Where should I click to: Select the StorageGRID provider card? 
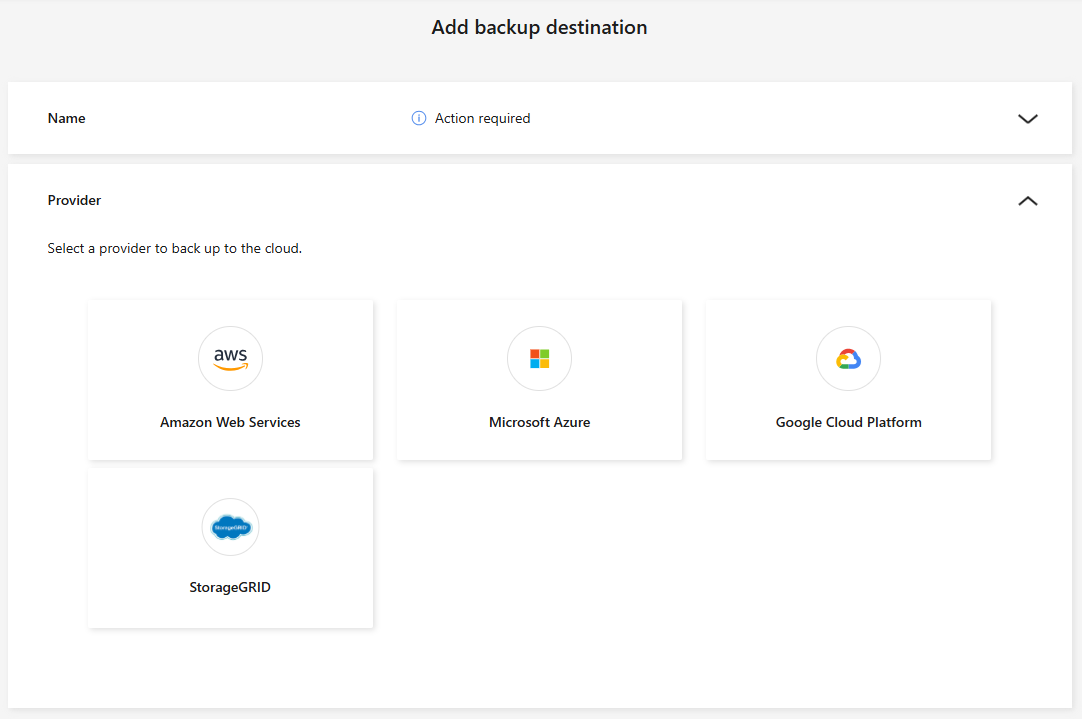pyautogui.click(x=230, y=548)
